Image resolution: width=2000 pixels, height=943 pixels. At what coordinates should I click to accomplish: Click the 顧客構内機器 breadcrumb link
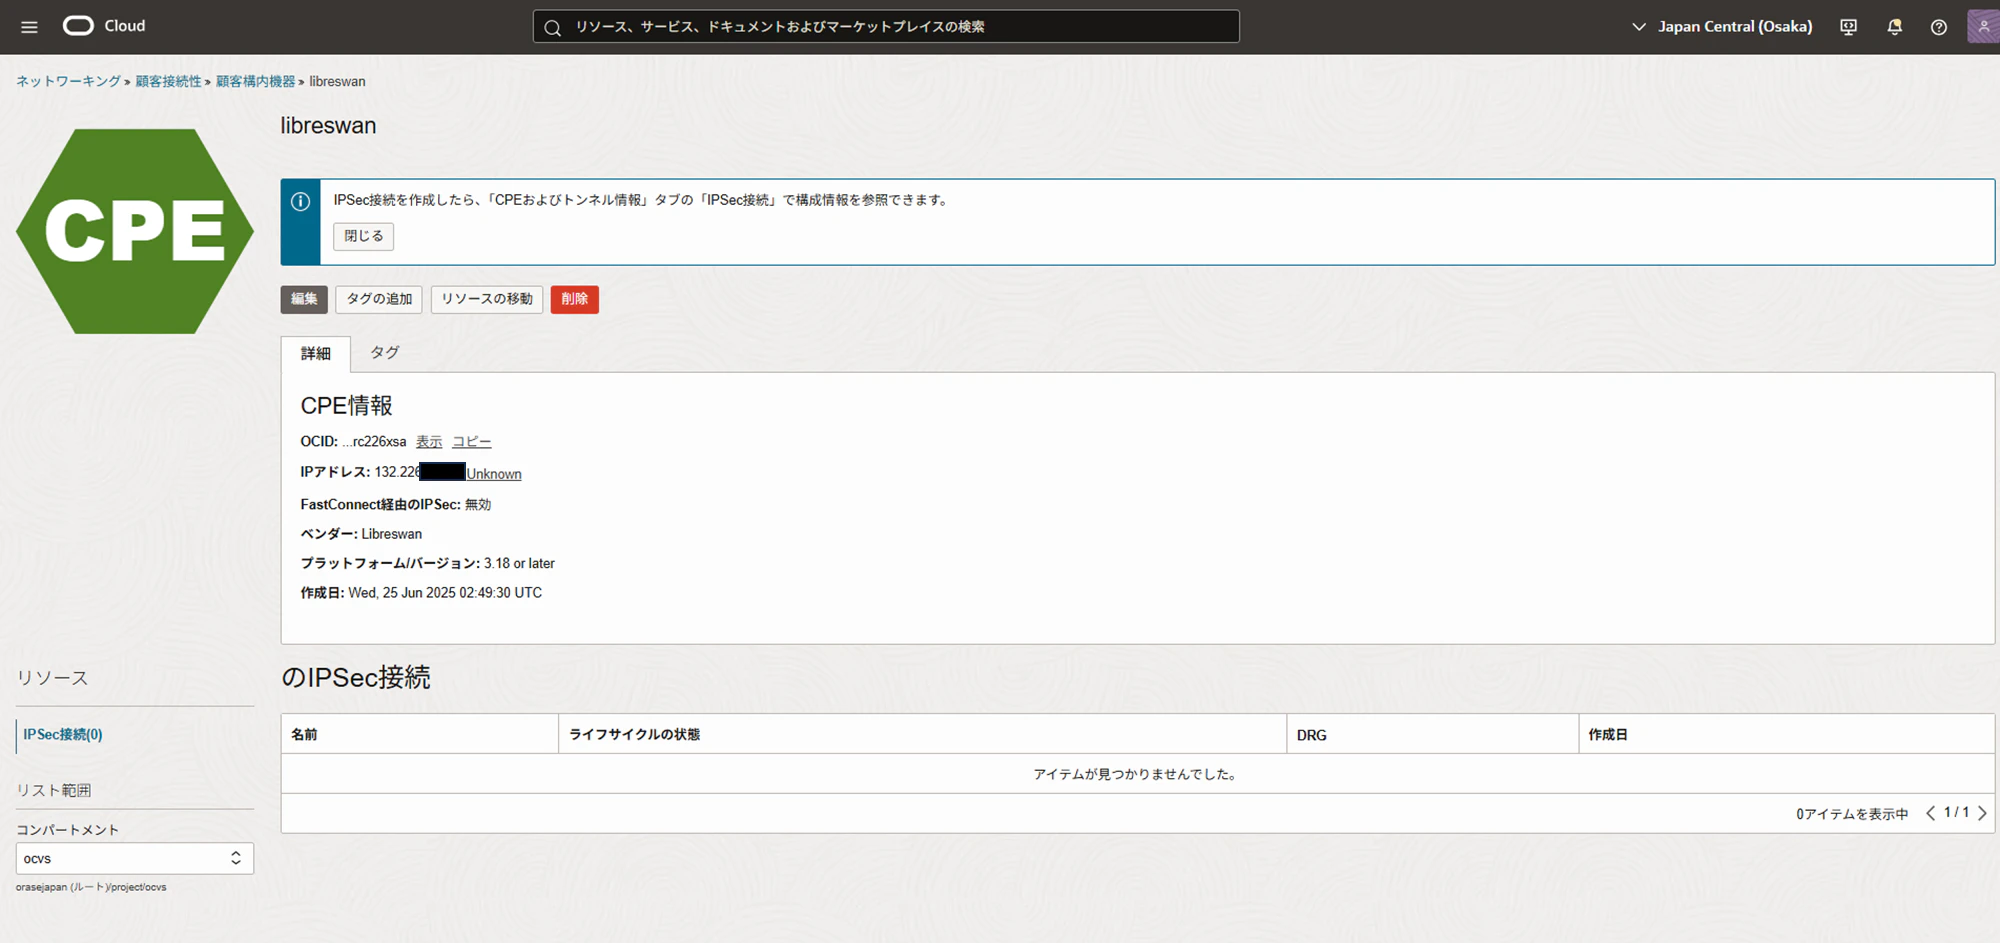click(256, 82)
